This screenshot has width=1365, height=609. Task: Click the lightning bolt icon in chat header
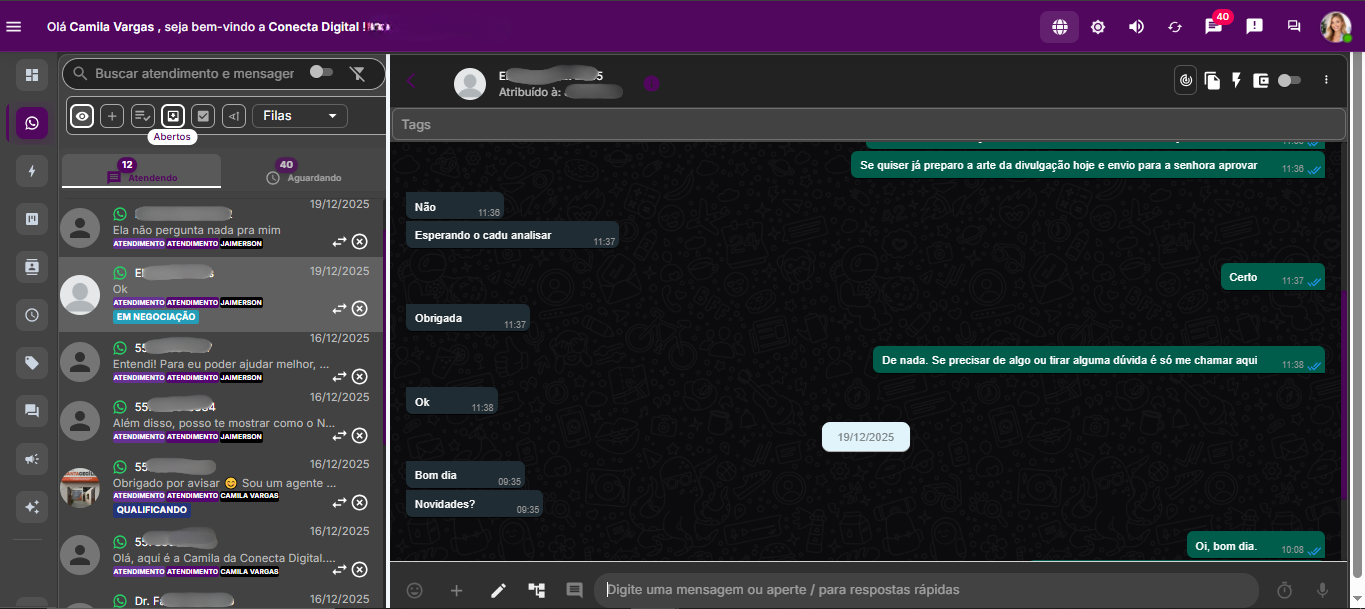click(1236, 79)
